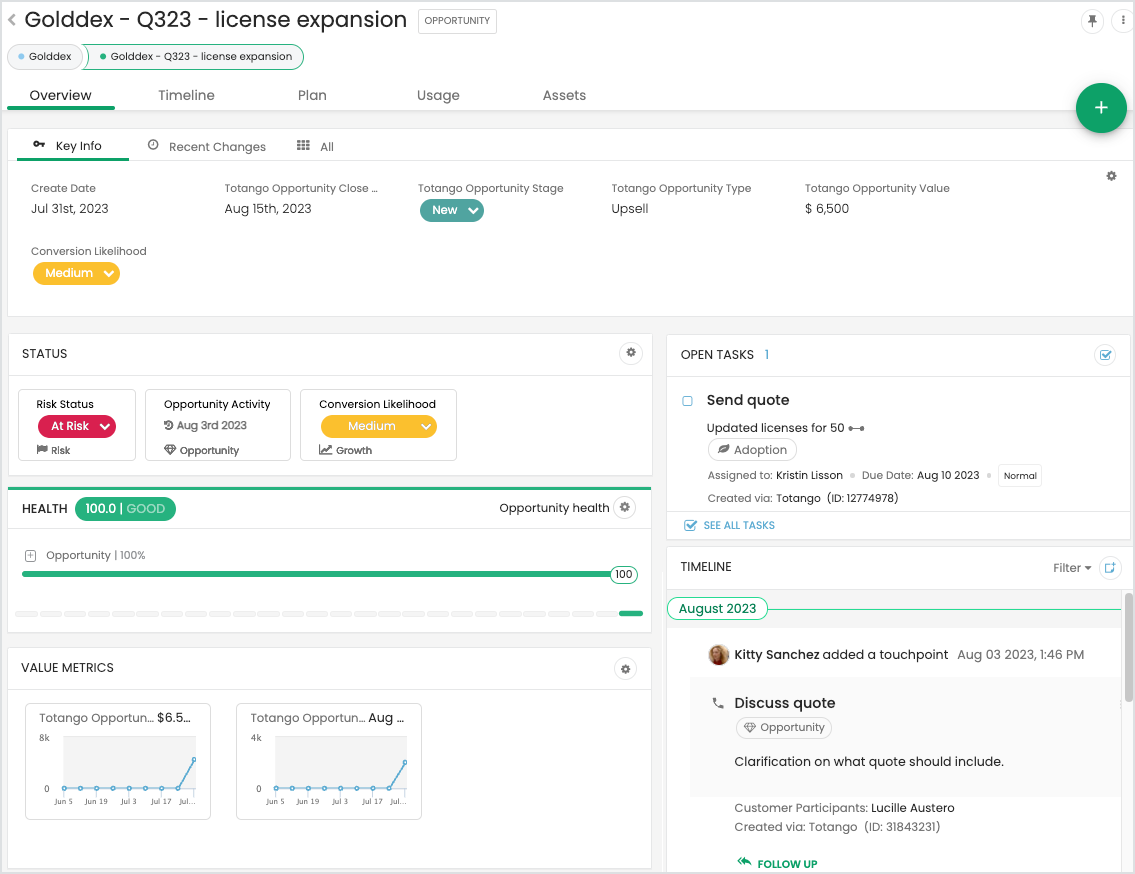
Task: Open the Send quote task title
Action: pyautogui.click(x=748, y=400)
